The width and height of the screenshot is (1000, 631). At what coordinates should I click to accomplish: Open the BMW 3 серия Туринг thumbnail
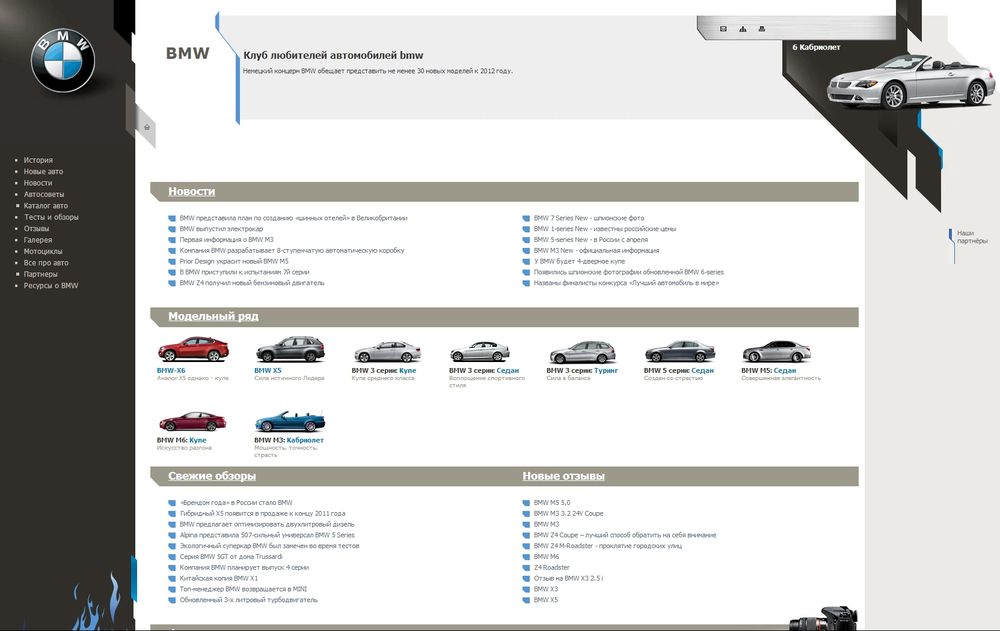(583, 352)
